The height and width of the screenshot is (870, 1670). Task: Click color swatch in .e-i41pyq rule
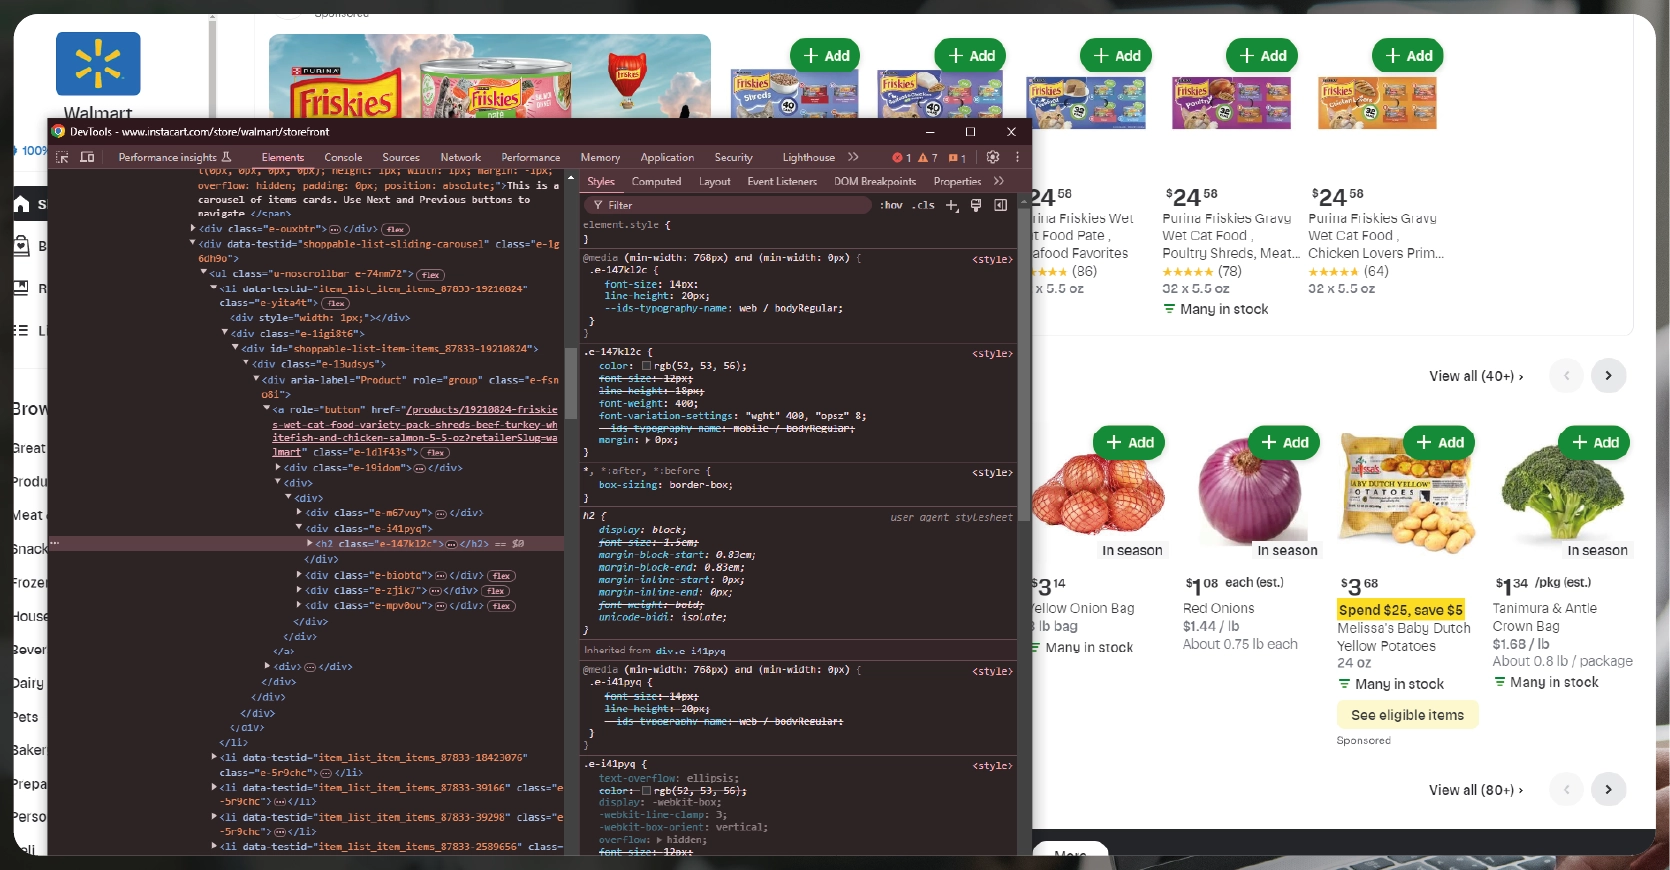pos(646,791)
